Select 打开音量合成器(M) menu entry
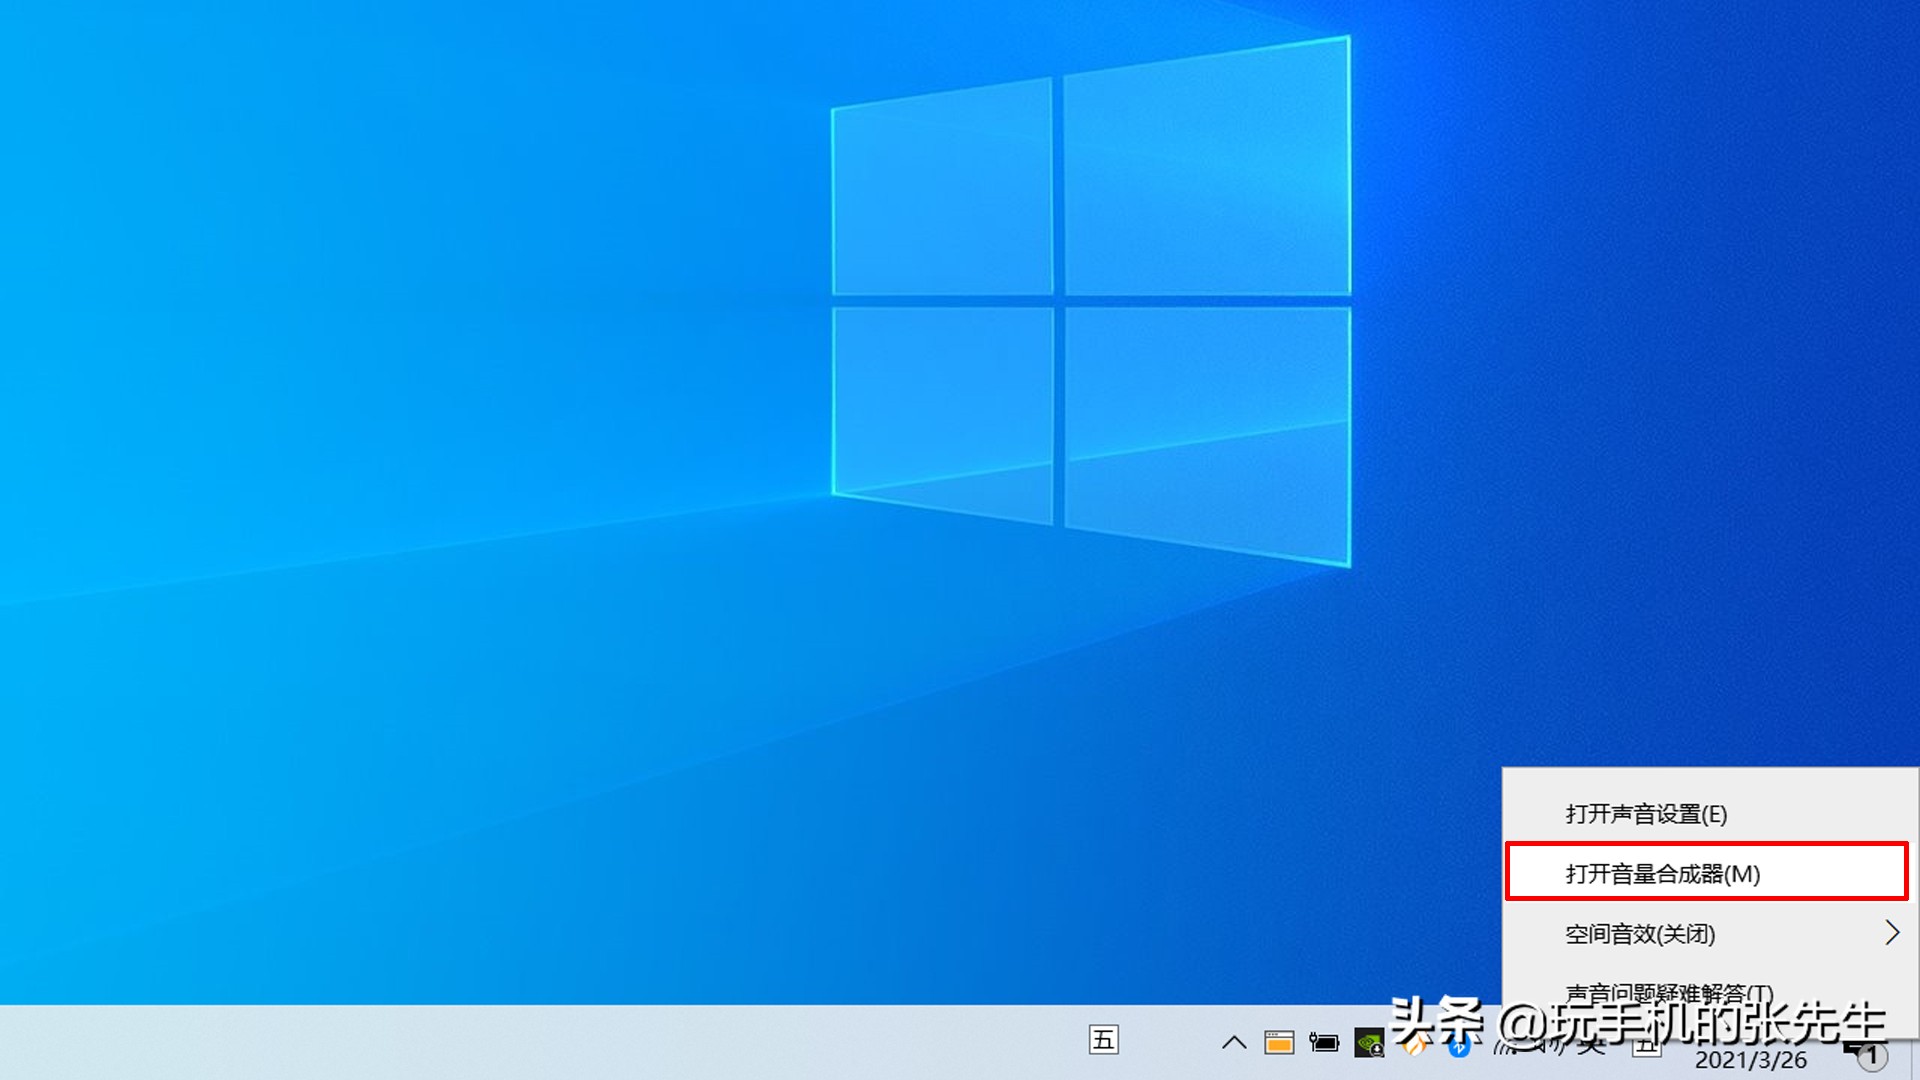1920x1080 pixels. tap(1662, 873)
